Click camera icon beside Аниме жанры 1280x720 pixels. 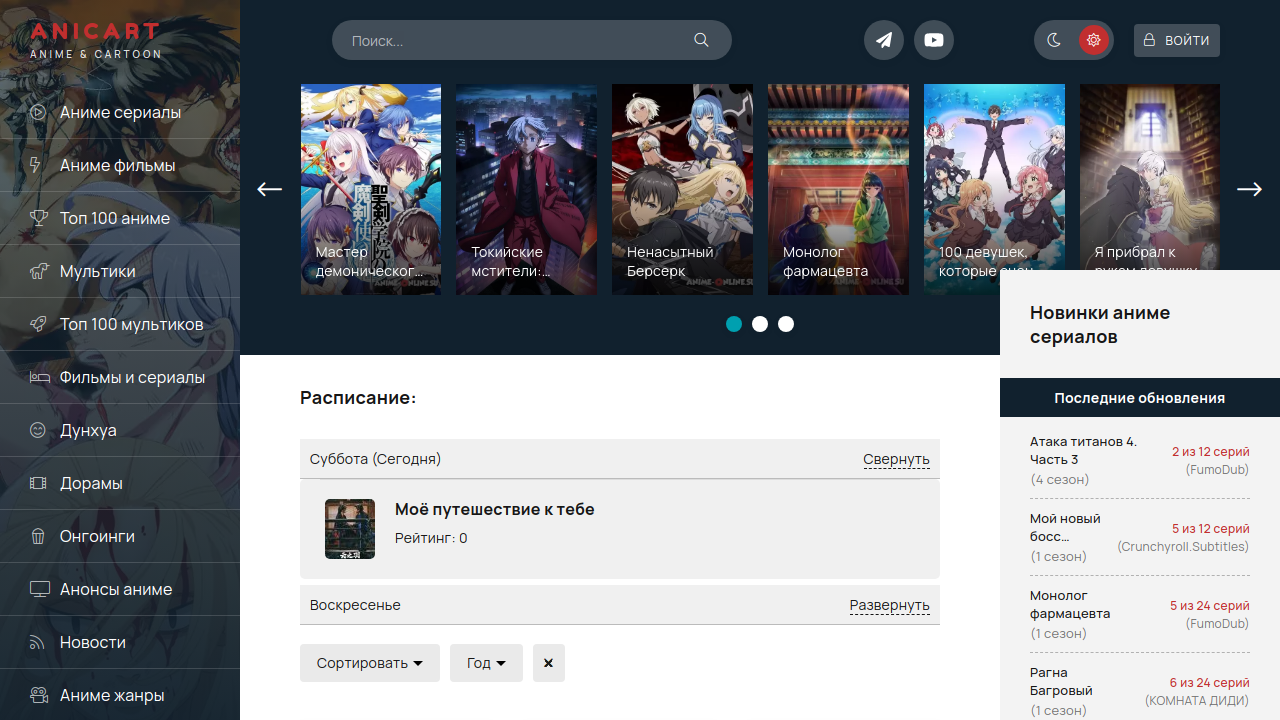pos(38,695)
